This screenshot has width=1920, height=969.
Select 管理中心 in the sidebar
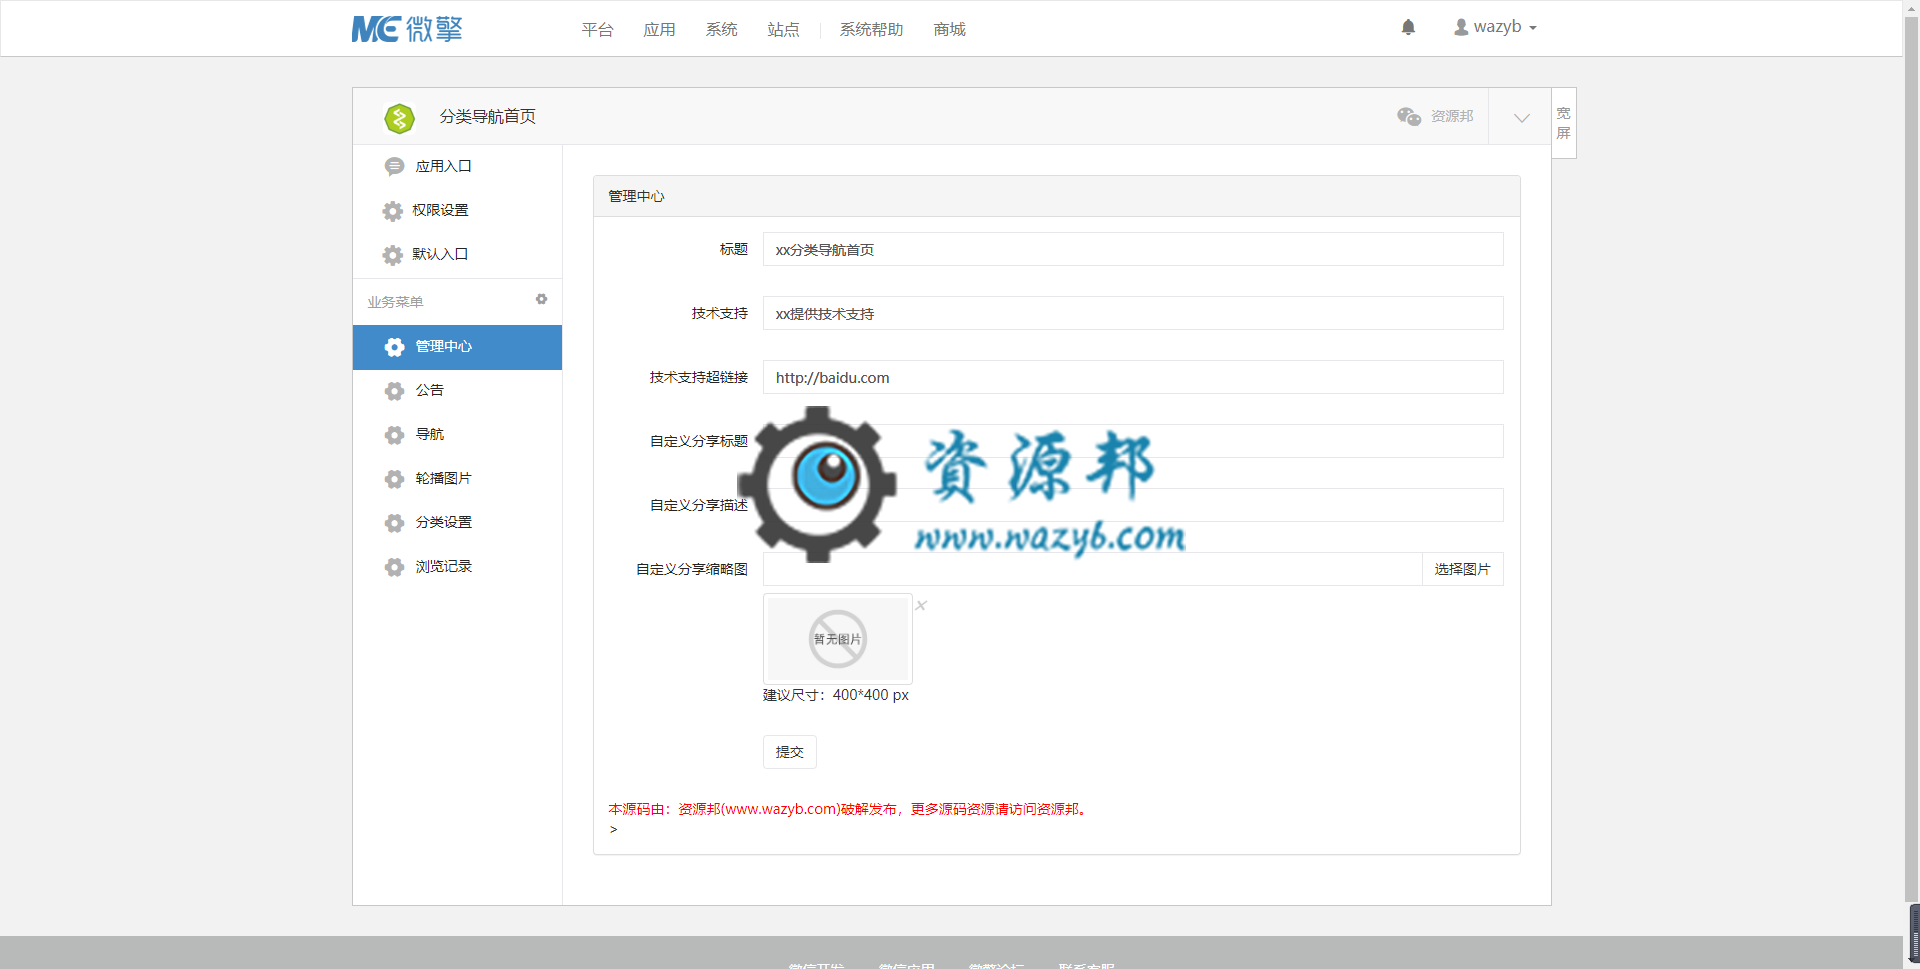pos(457,347)
